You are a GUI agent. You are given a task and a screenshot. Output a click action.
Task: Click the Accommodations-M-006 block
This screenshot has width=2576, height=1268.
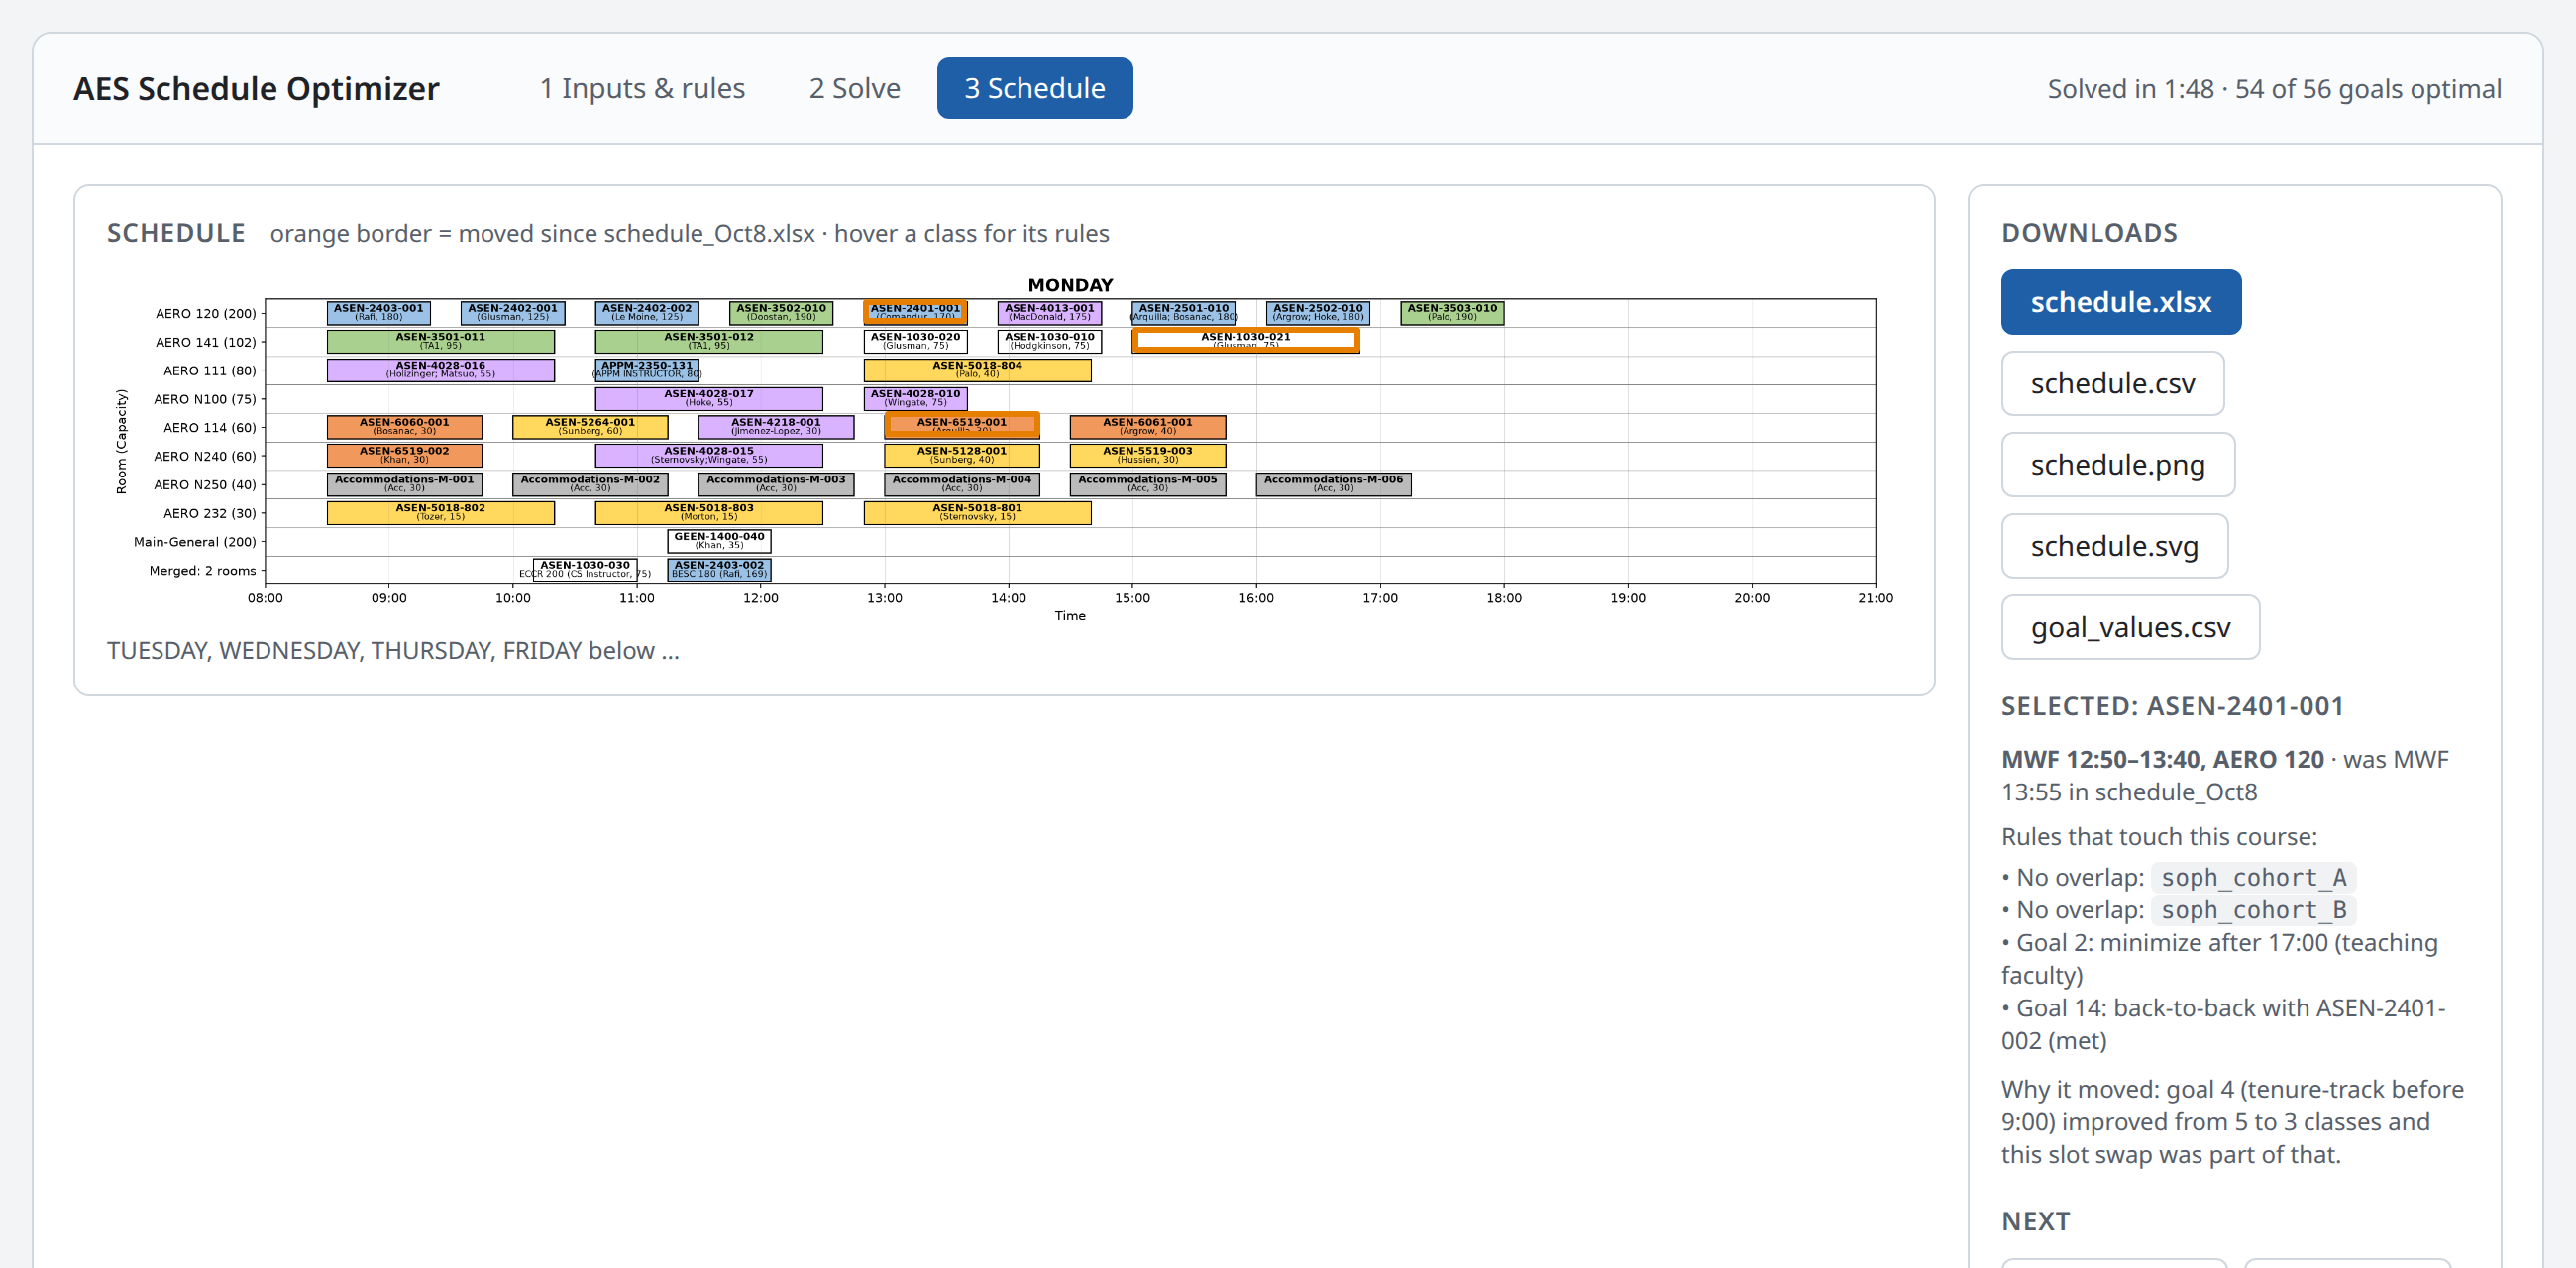1334,484
